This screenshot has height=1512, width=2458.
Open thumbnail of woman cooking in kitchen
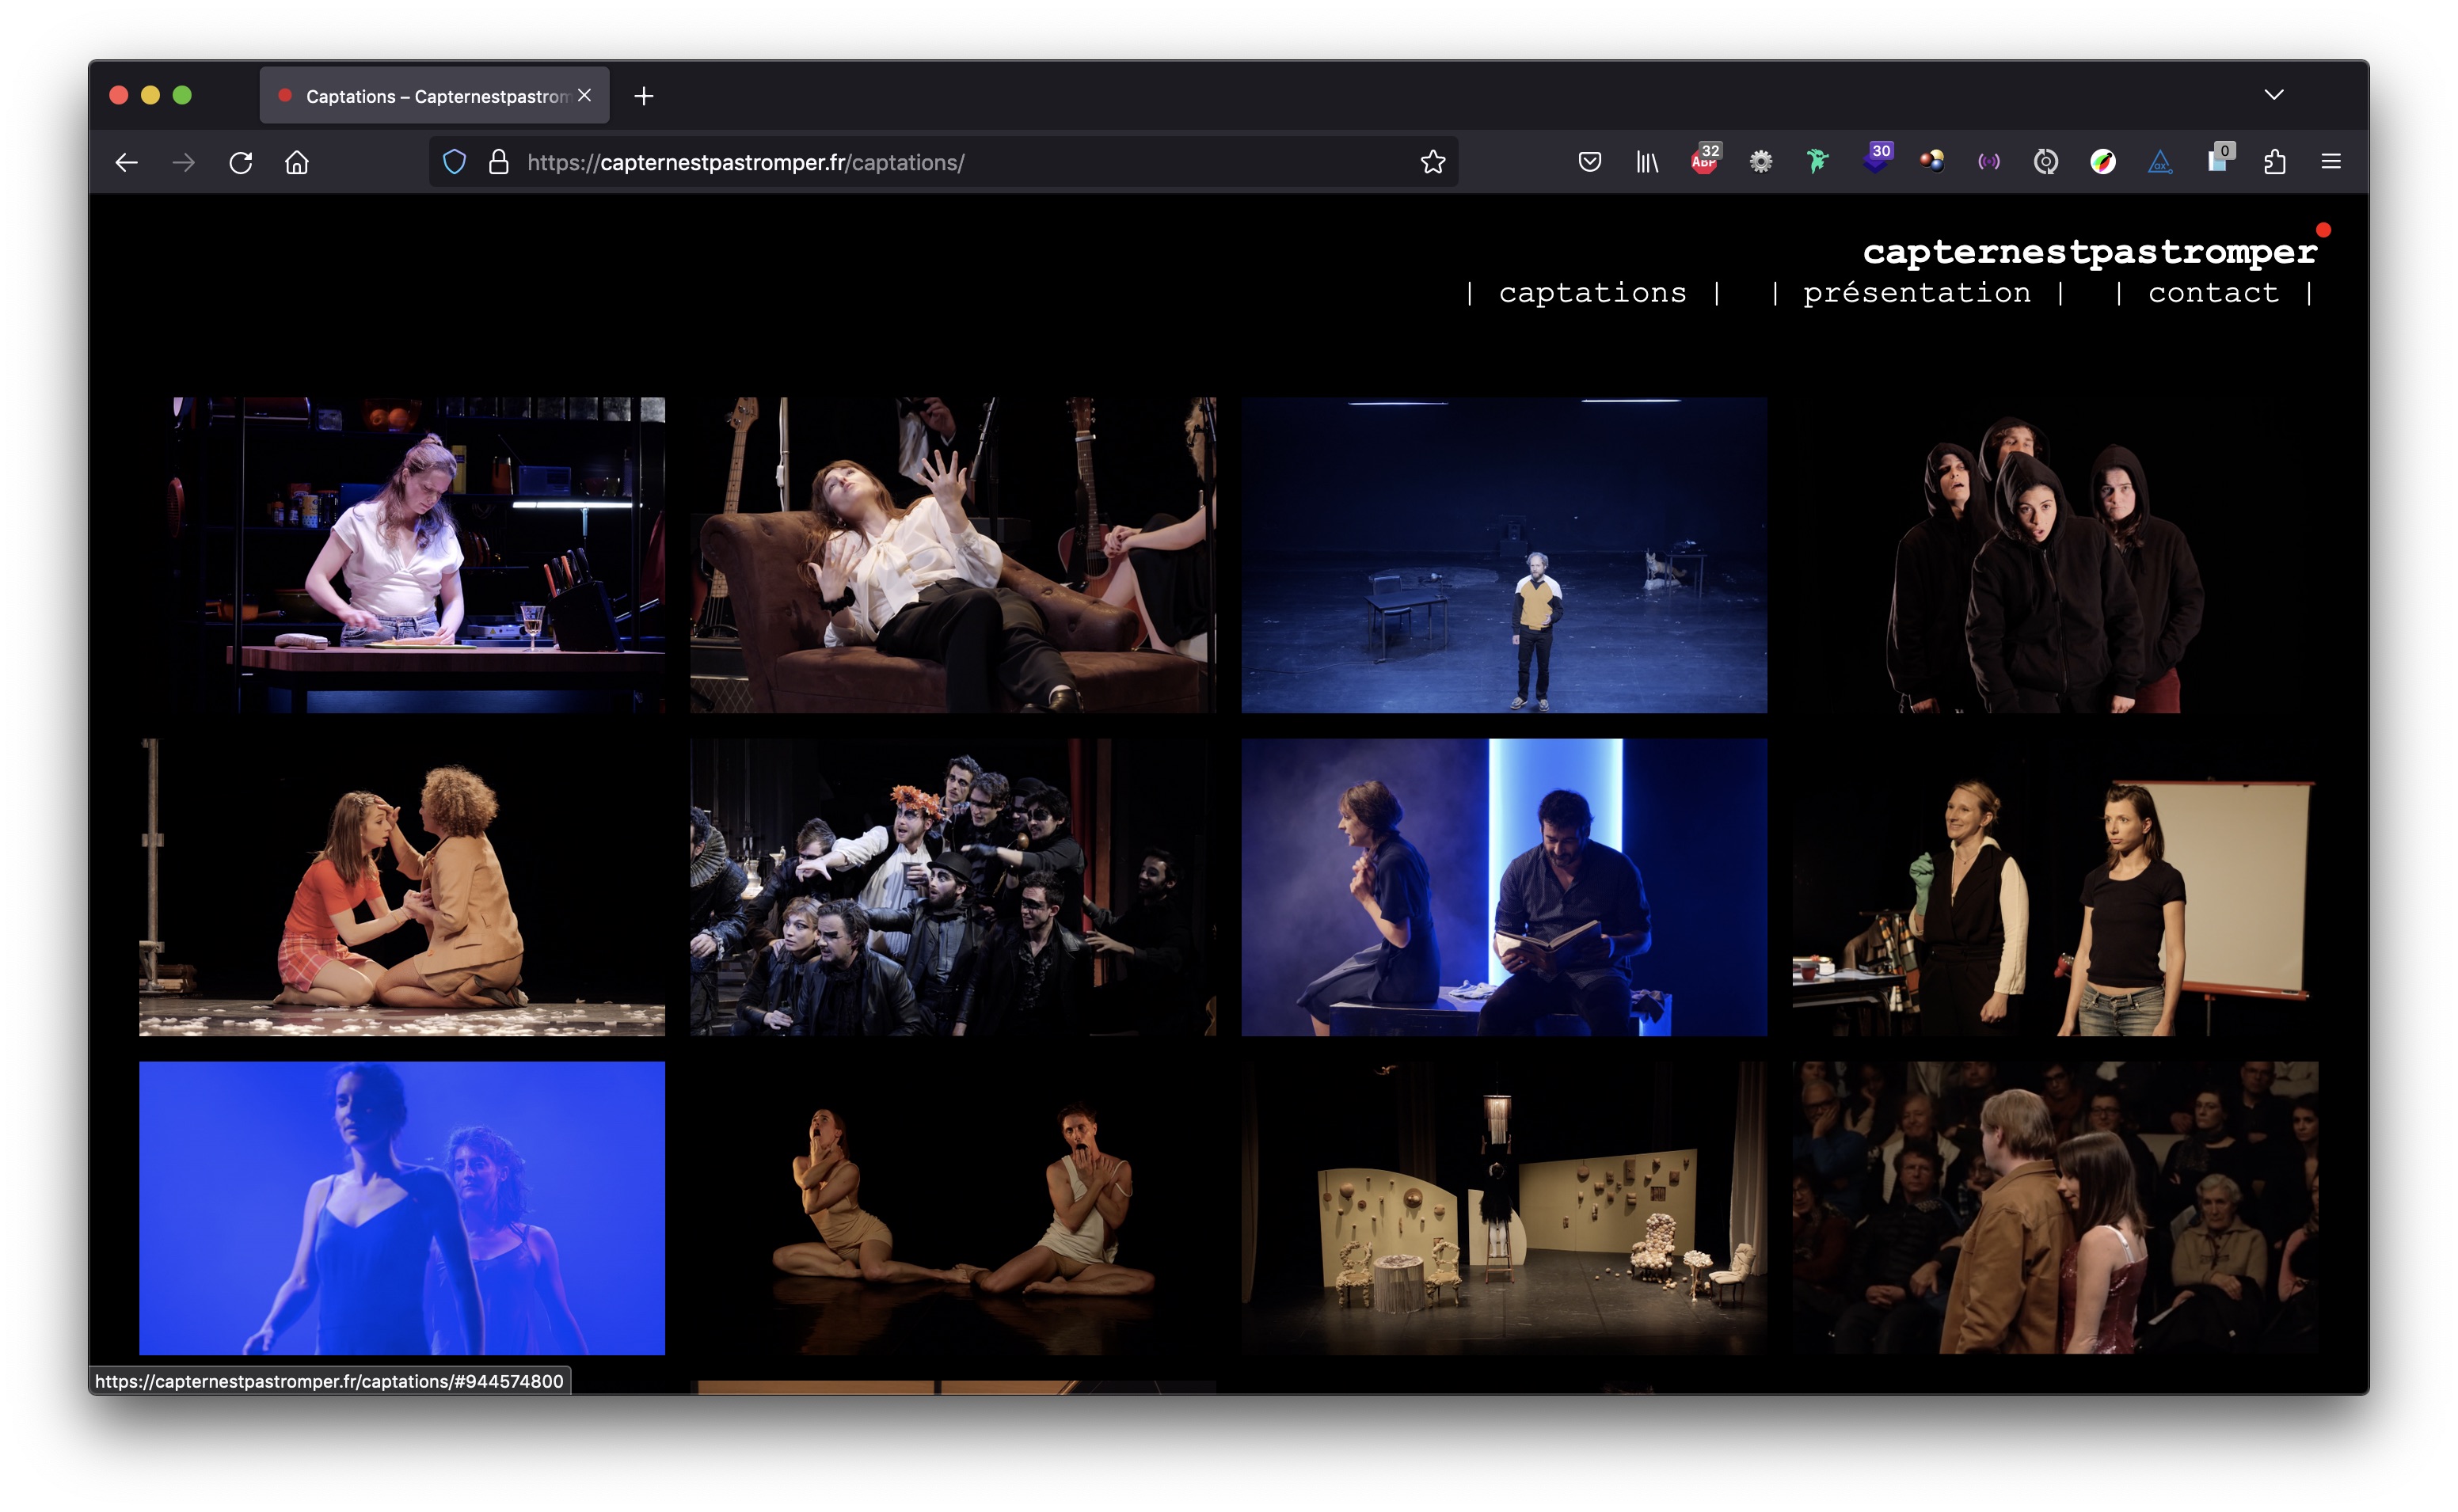point(402,555)
